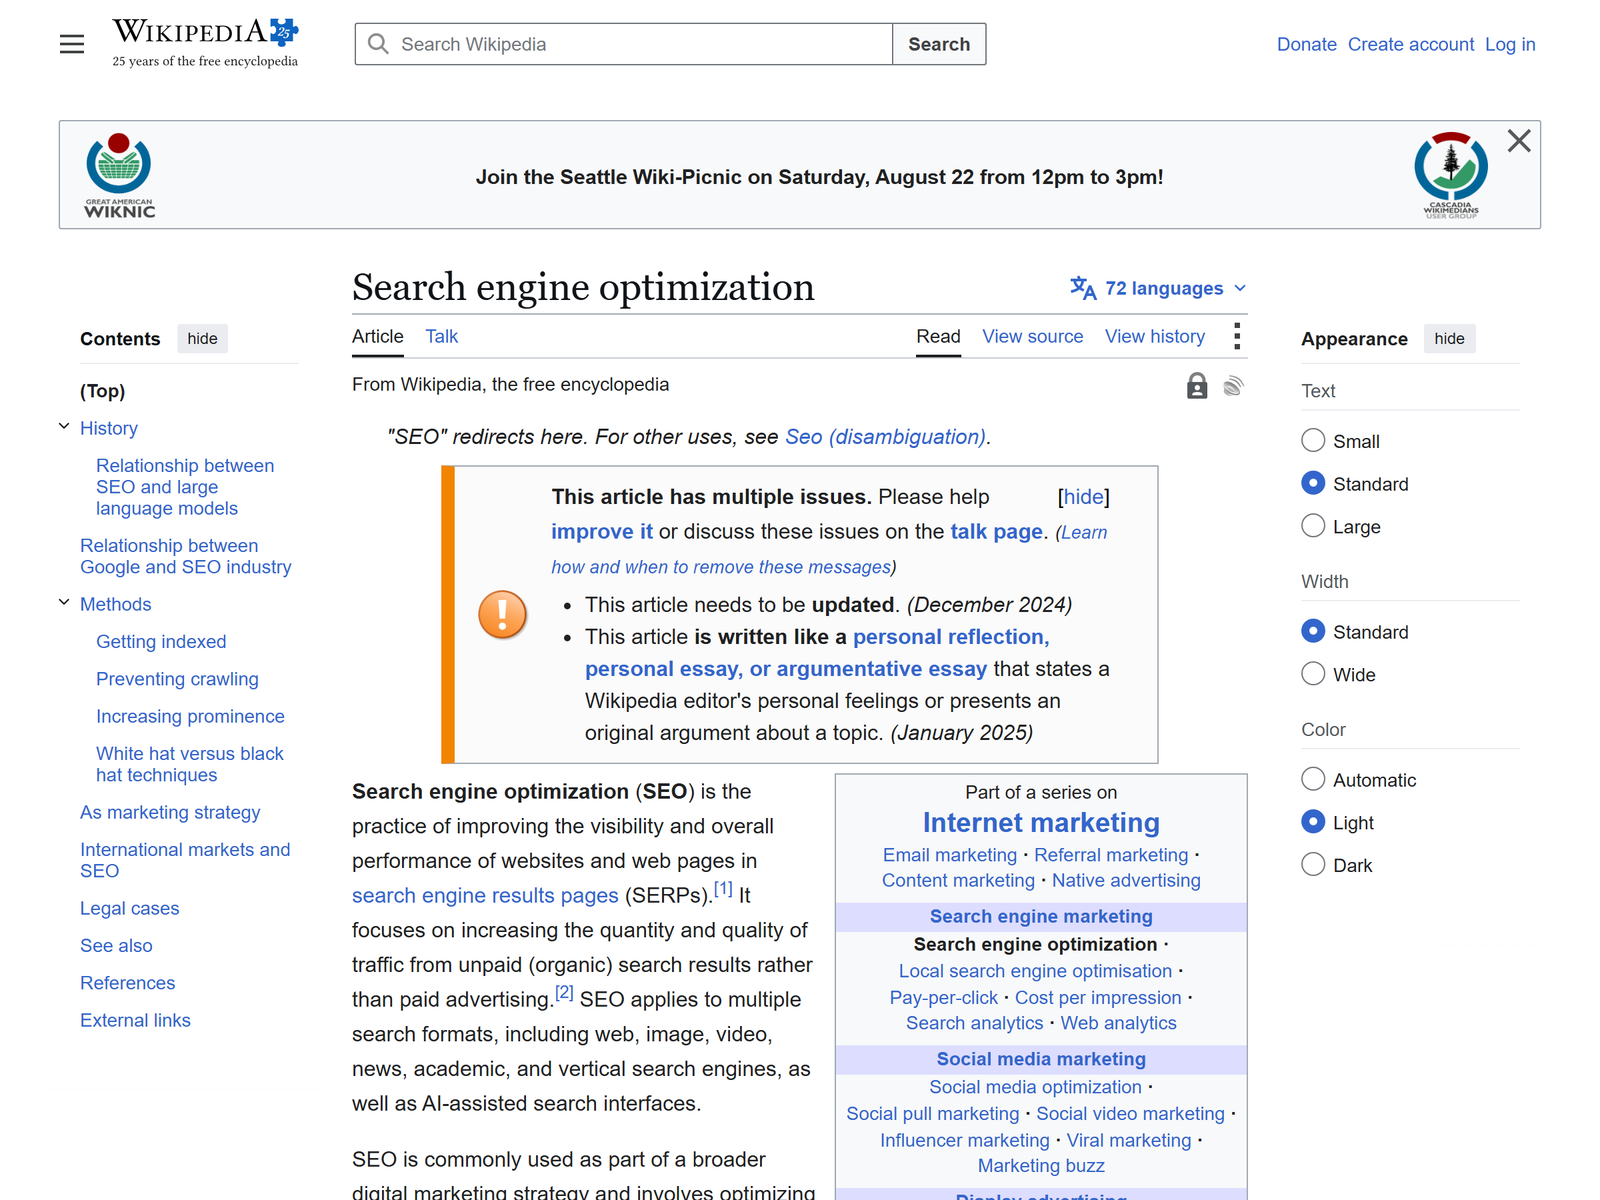Viewport: 1600px width, 1200px height.
Task: Click the Donate link
Action: tap(1307, 44)
